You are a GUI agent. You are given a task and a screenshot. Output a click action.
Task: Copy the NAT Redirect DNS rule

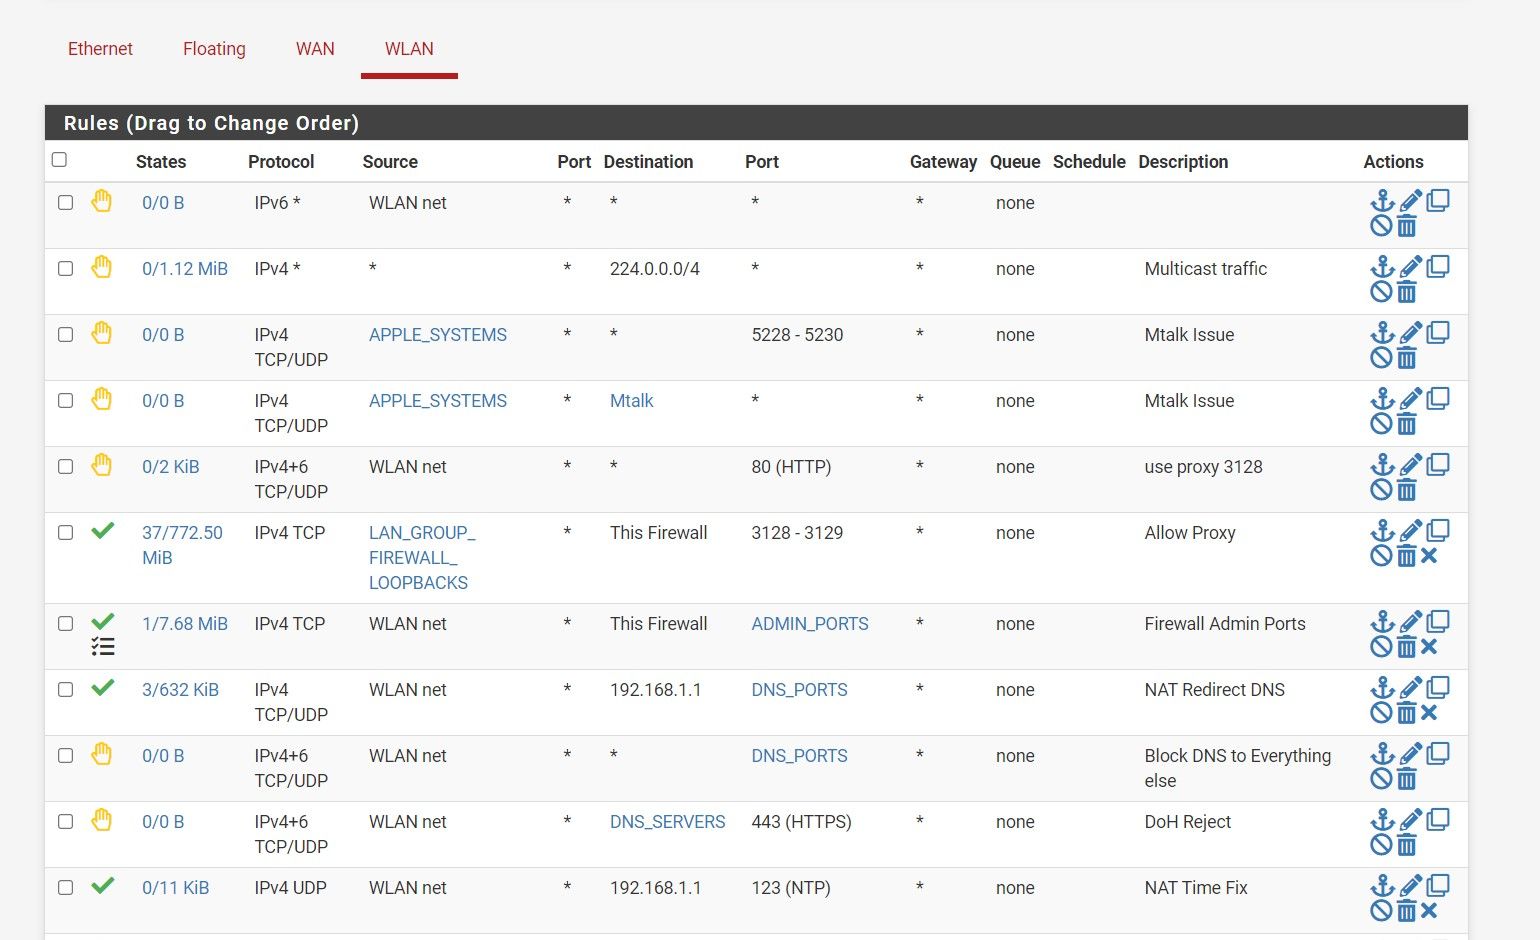[x=1438, y=687]
